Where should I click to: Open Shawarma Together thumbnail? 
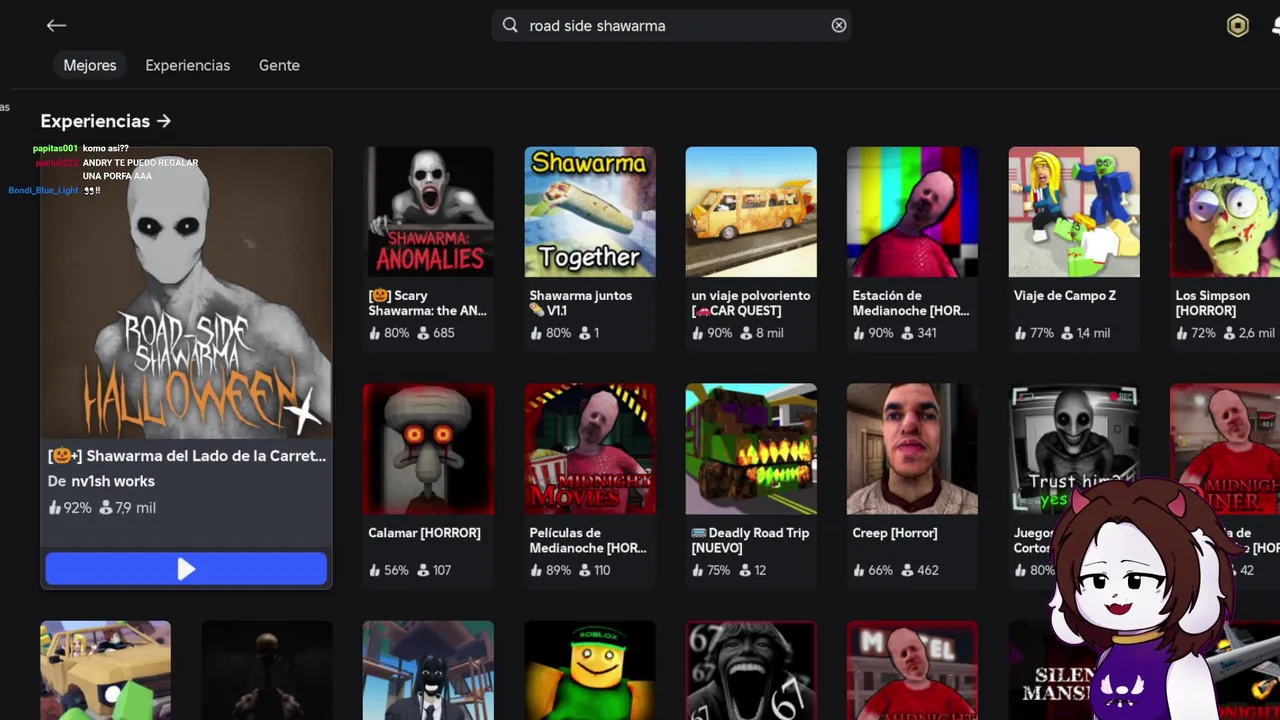tap(590, 212)
